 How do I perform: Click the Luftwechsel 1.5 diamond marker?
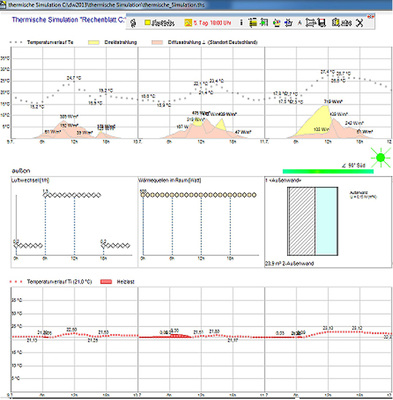click(46, 195)
